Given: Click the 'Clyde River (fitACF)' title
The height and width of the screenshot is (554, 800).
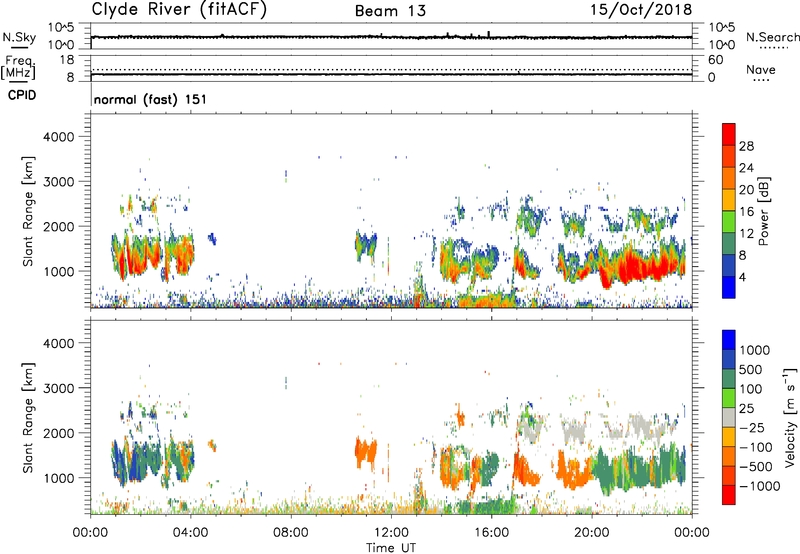Looking at the screenshot, I should 179,9.
